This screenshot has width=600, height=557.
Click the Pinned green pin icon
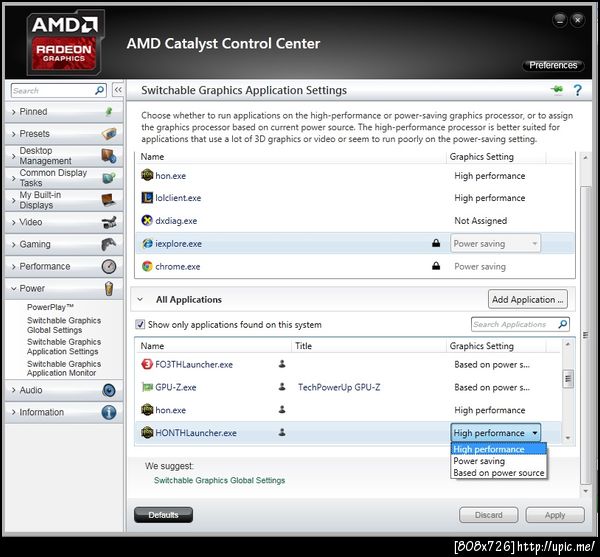(x=109, y=112)
